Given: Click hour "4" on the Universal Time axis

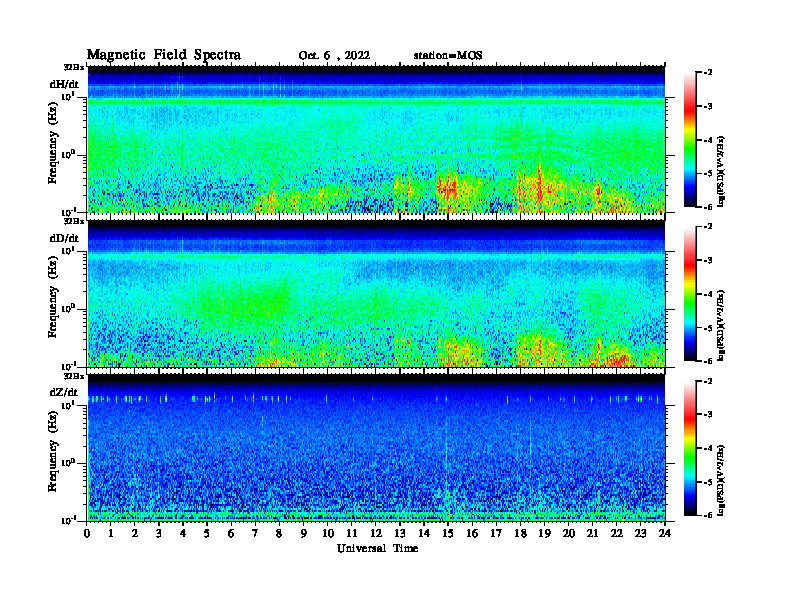Looking at the screenshot, I should click(183, 534).
